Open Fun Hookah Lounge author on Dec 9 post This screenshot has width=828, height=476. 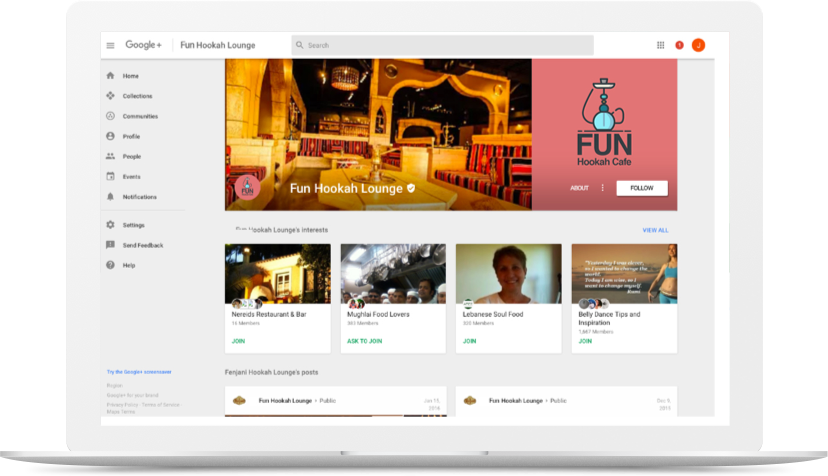click(515, 401)
